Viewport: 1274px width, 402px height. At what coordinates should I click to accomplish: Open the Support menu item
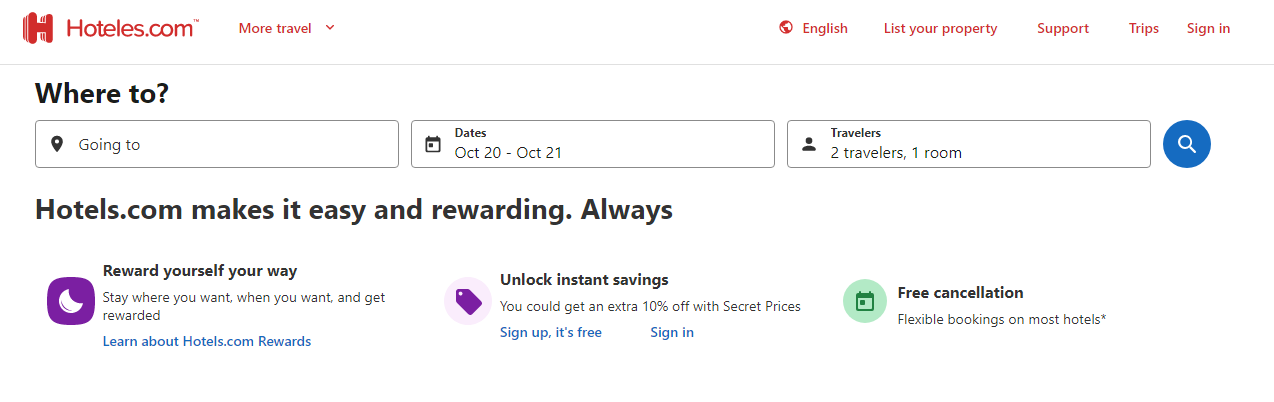[1062, 28]
